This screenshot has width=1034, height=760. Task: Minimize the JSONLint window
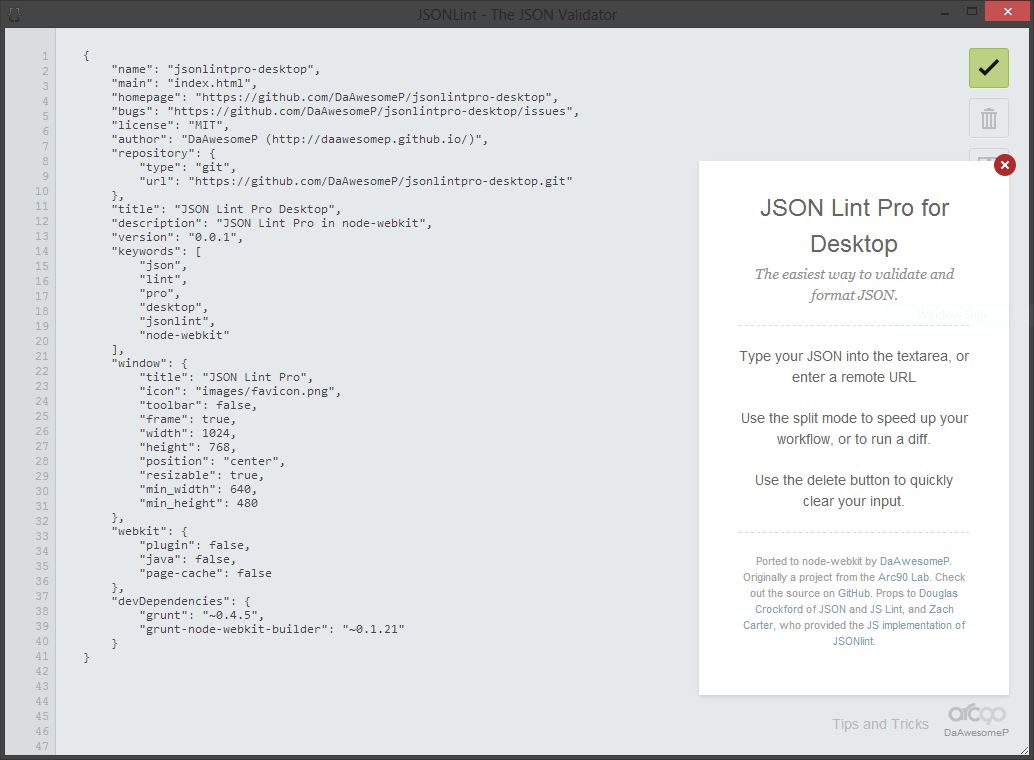[x=945, y=13]
